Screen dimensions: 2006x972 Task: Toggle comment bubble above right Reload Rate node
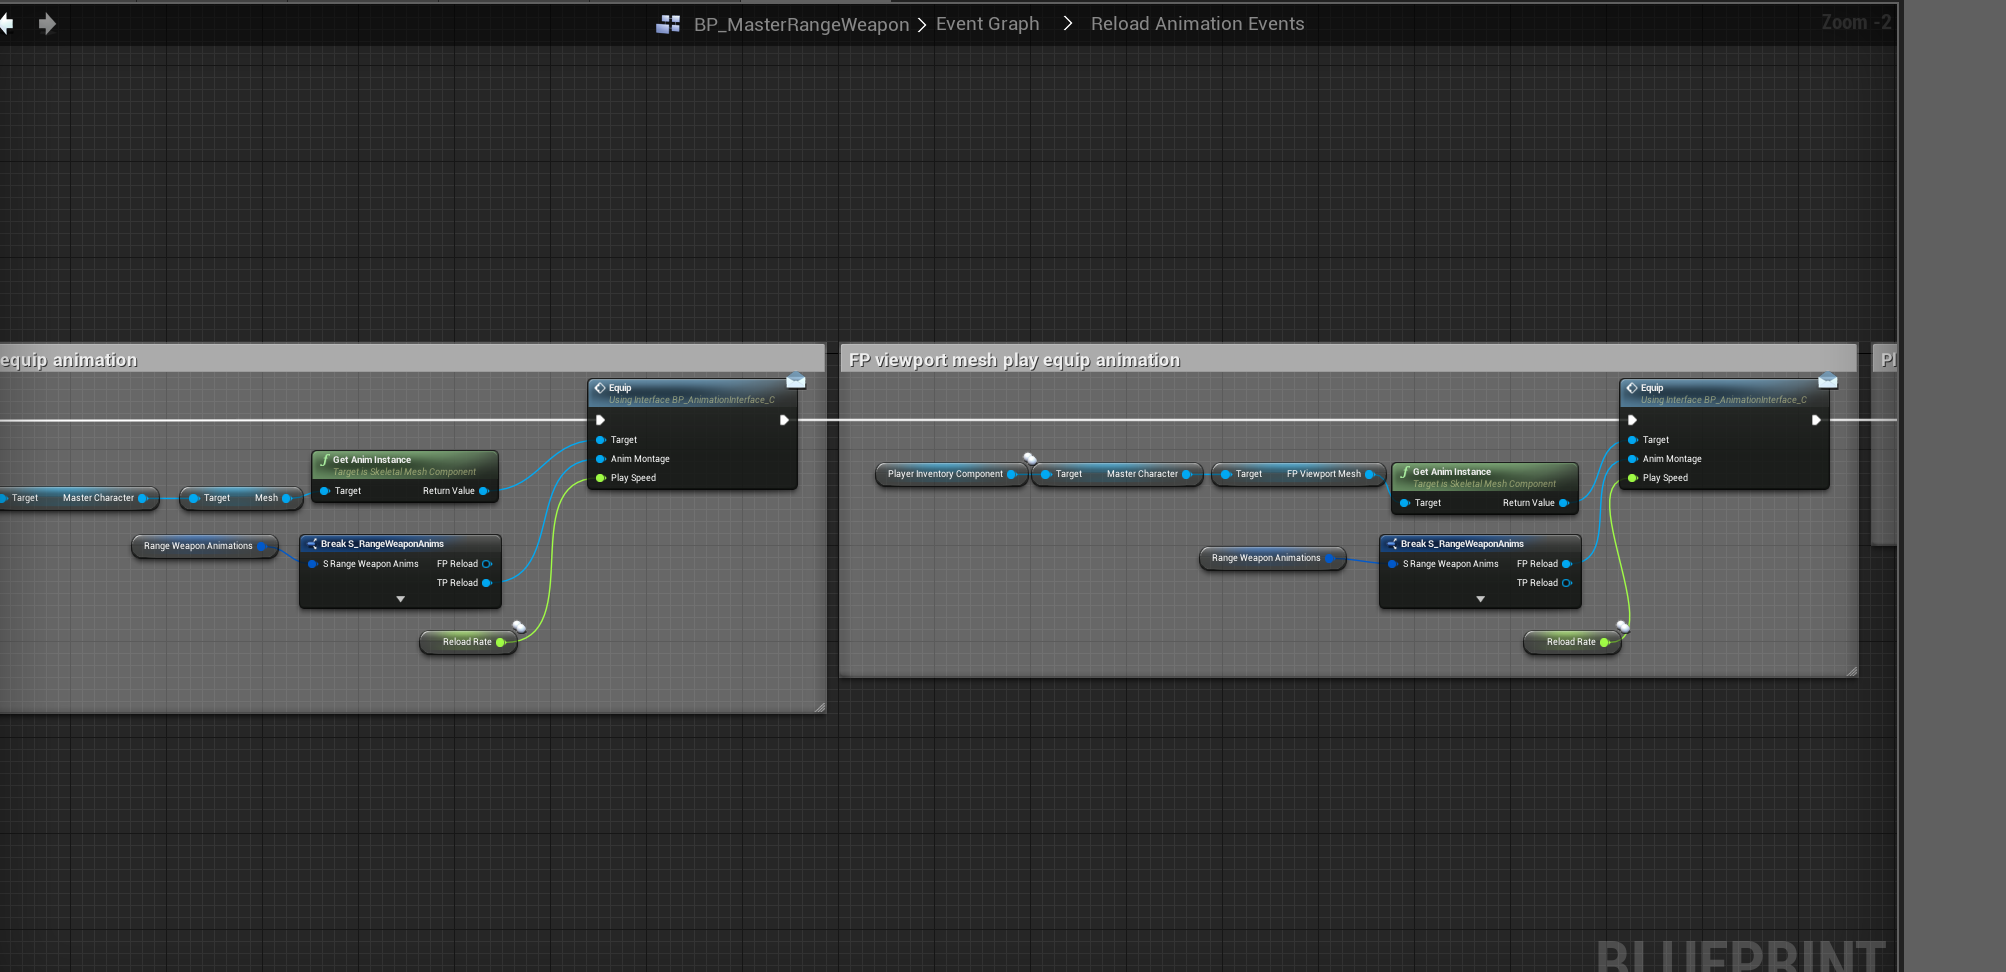(x=1623, y=627)
